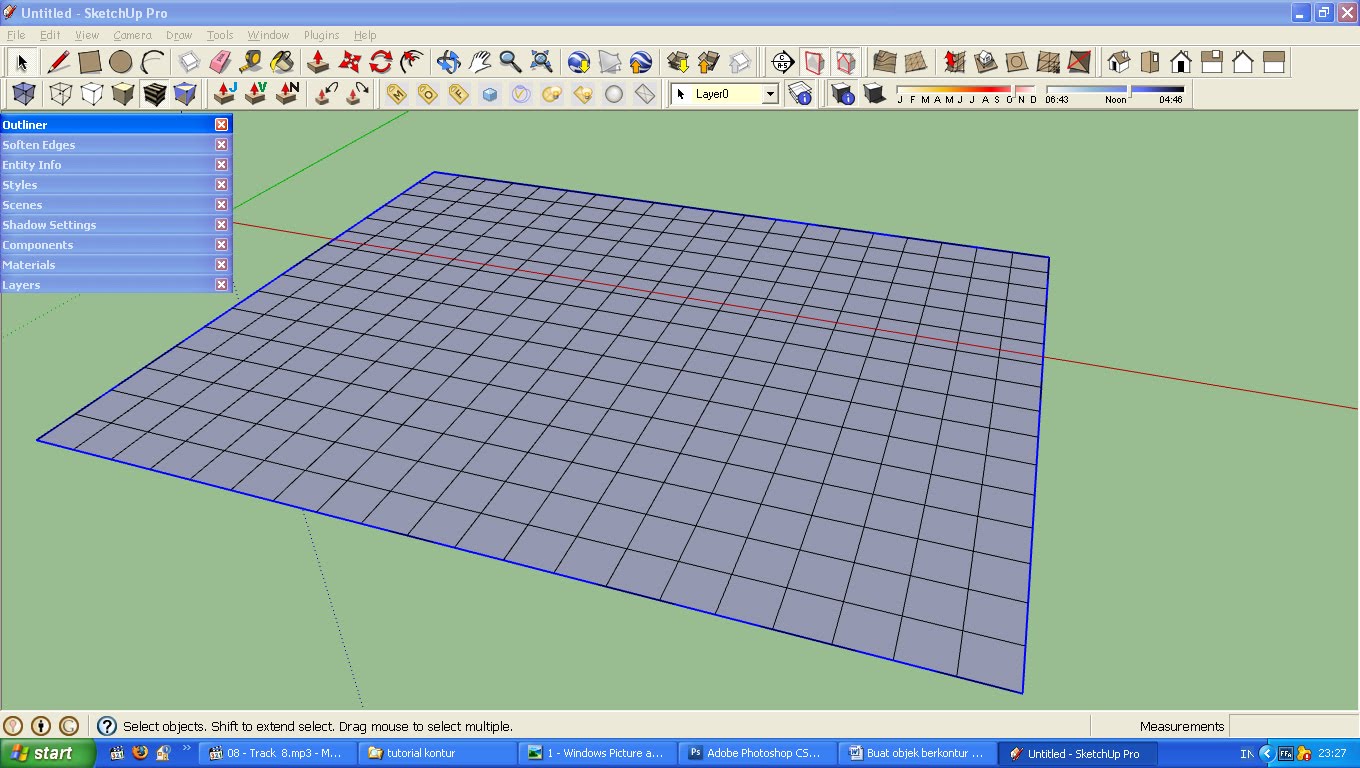
Task: Activate the Tape Measure tool
Action: click(251, 62)
